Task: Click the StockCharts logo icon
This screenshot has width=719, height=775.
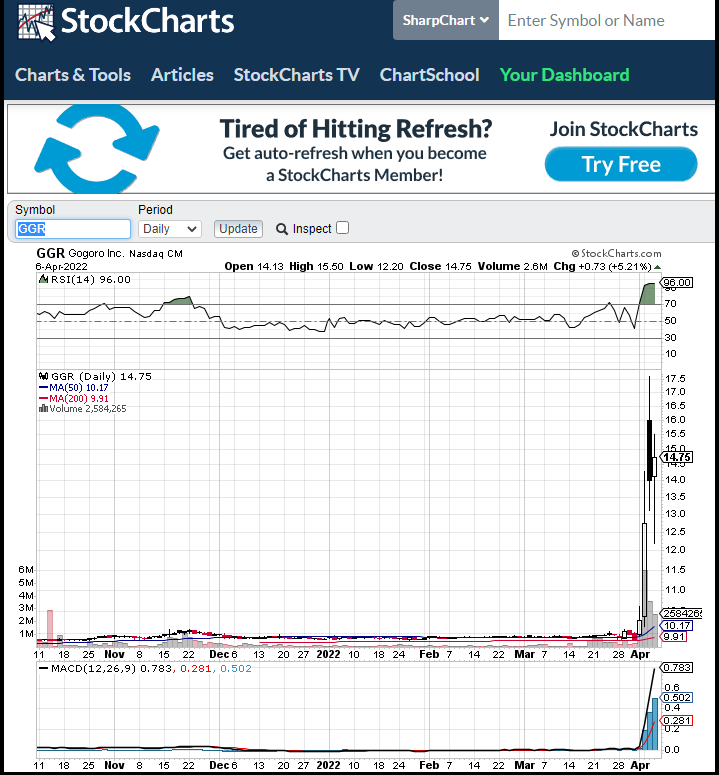Action: click(x=37, y=22)
